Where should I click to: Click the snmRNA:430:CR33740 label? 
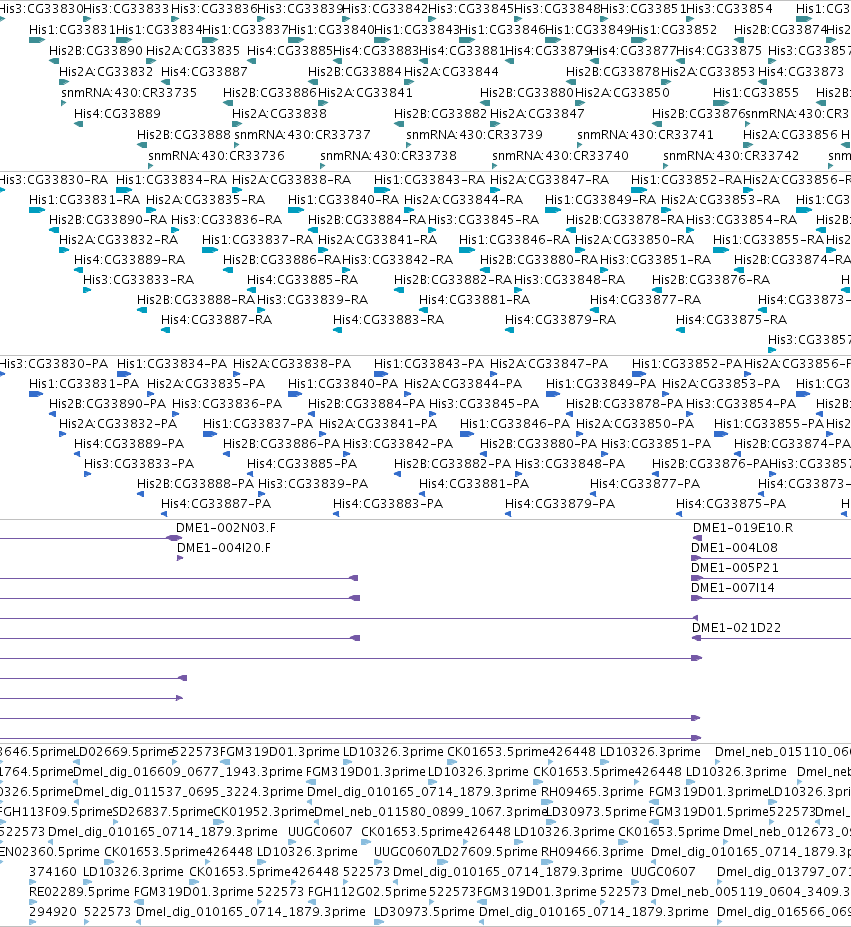point(561,155)
